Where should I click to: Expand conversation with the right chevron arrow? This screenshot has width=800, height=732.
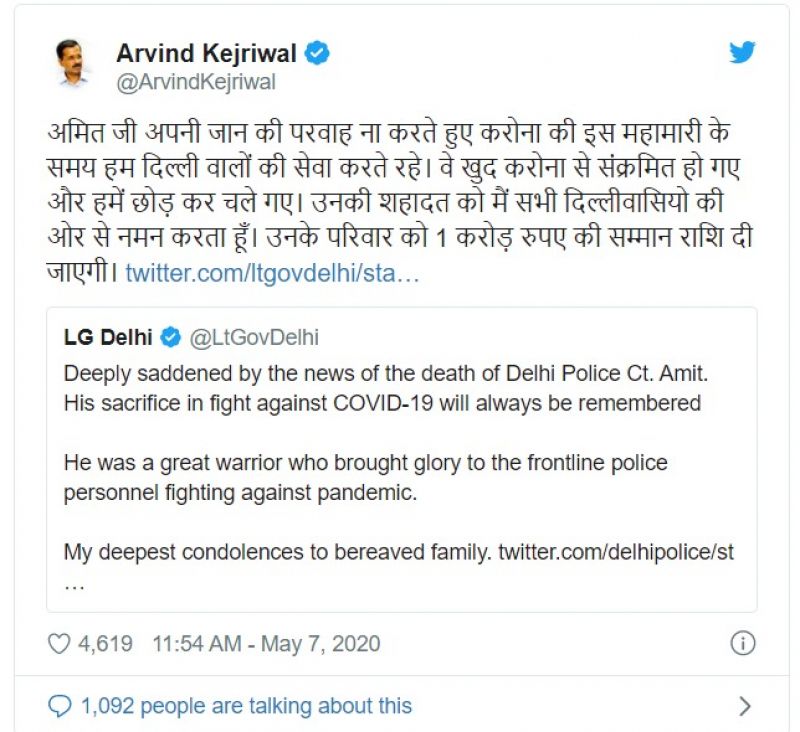point(744,706)
